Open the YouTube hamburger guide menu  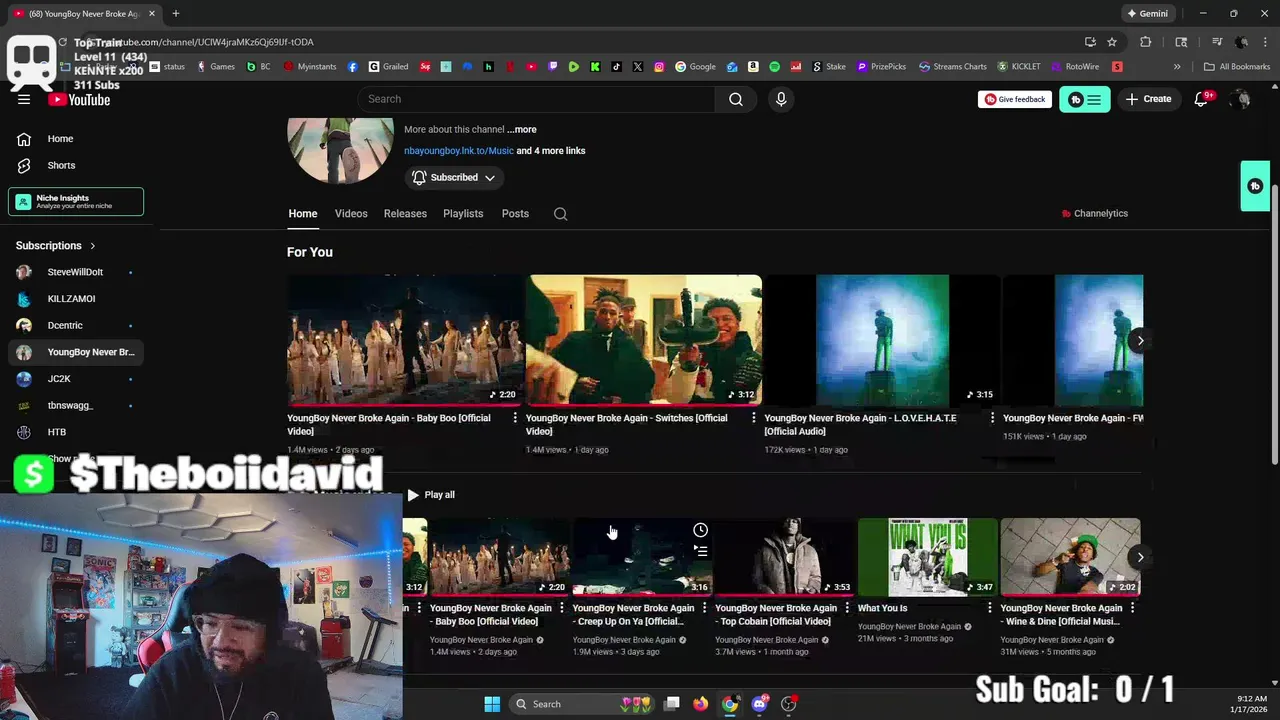(24, 99)
